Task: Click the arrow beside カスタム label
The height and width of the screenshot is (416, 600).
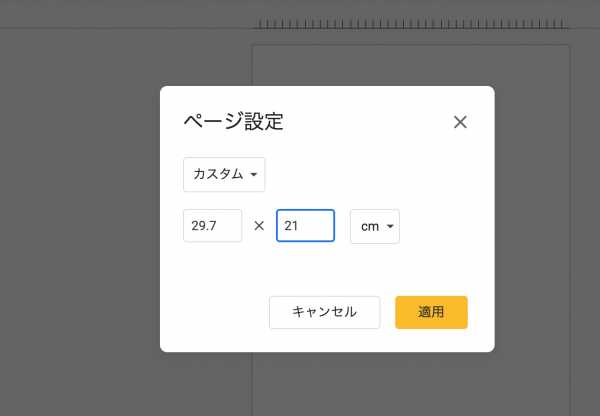Action: pos(255,175)
